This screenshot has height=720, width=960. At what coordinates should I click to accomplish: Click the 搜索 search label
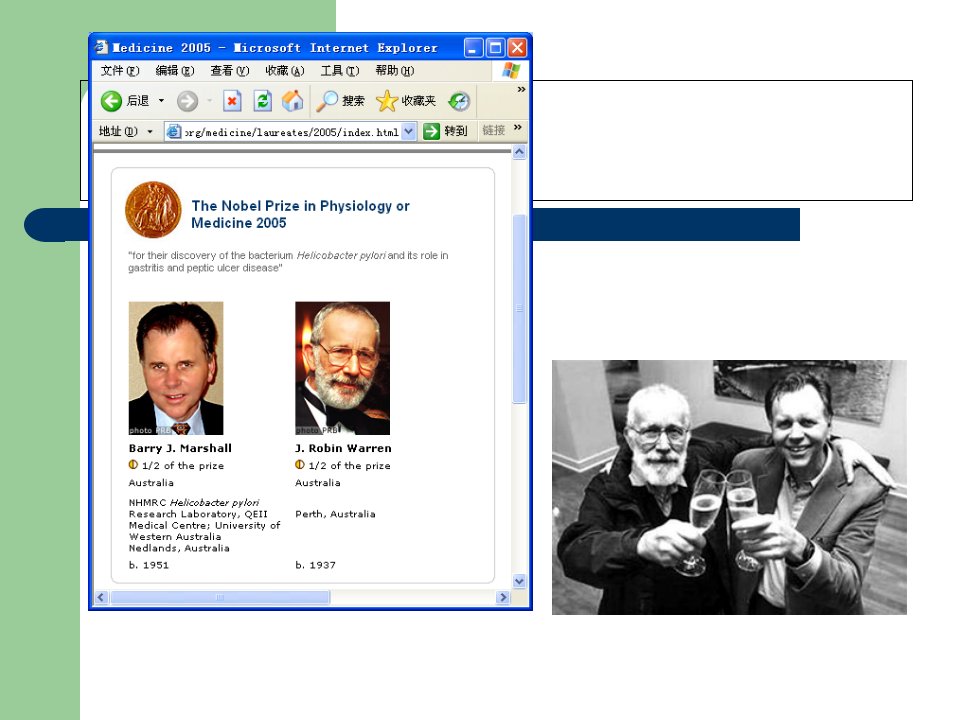353,101
